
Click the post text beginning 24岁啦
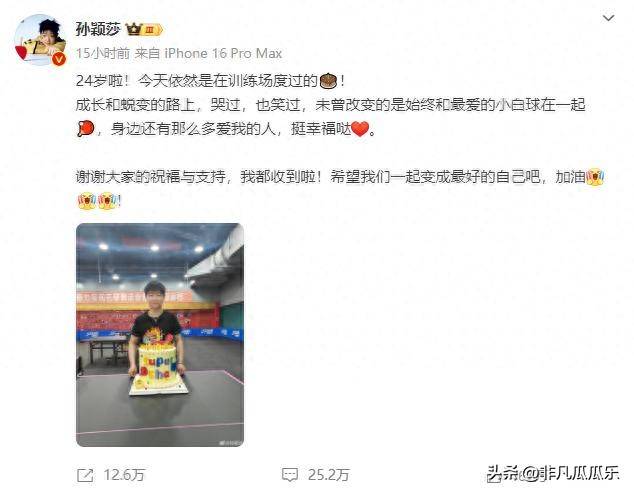210,81
